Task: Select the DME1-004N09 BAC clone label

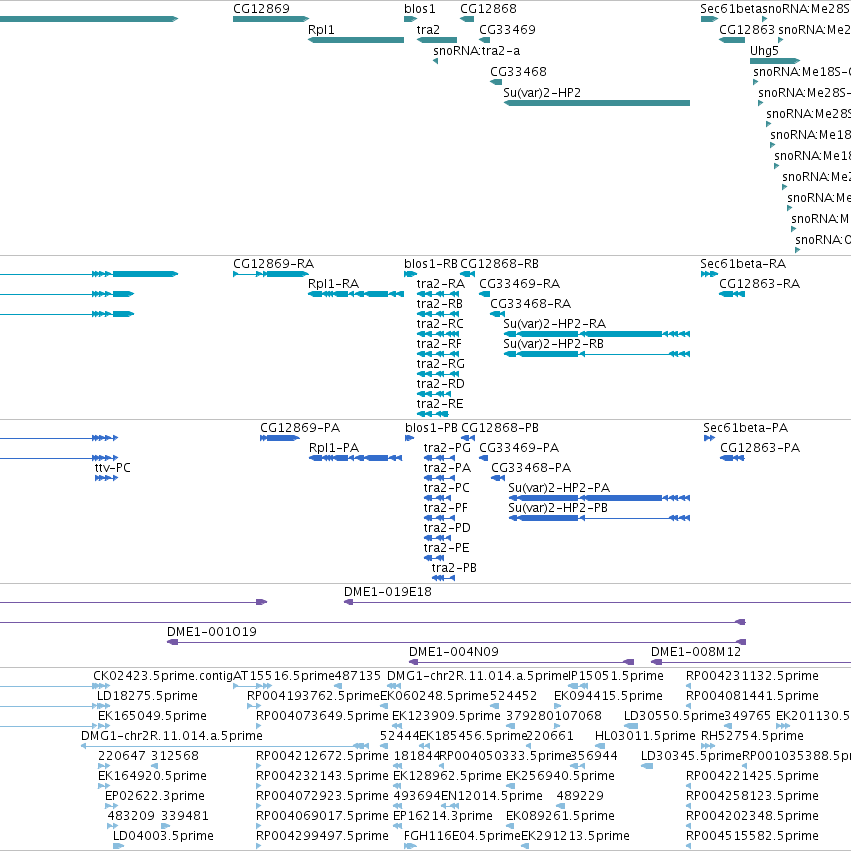Action: pos(454,652)
